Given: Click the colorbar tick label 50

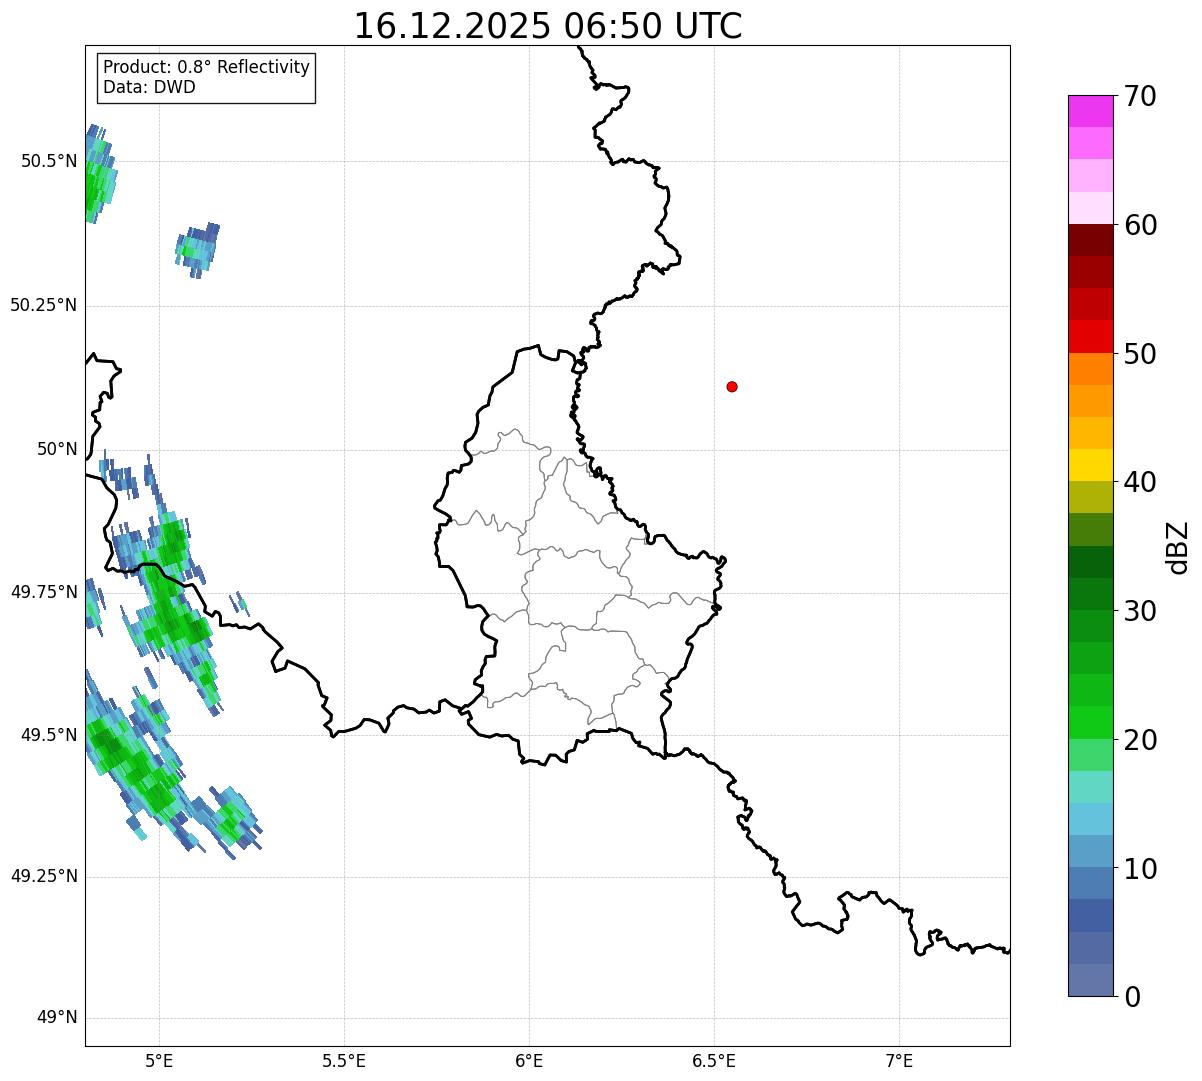Looking at the screenshot, I should (1140, 354).
